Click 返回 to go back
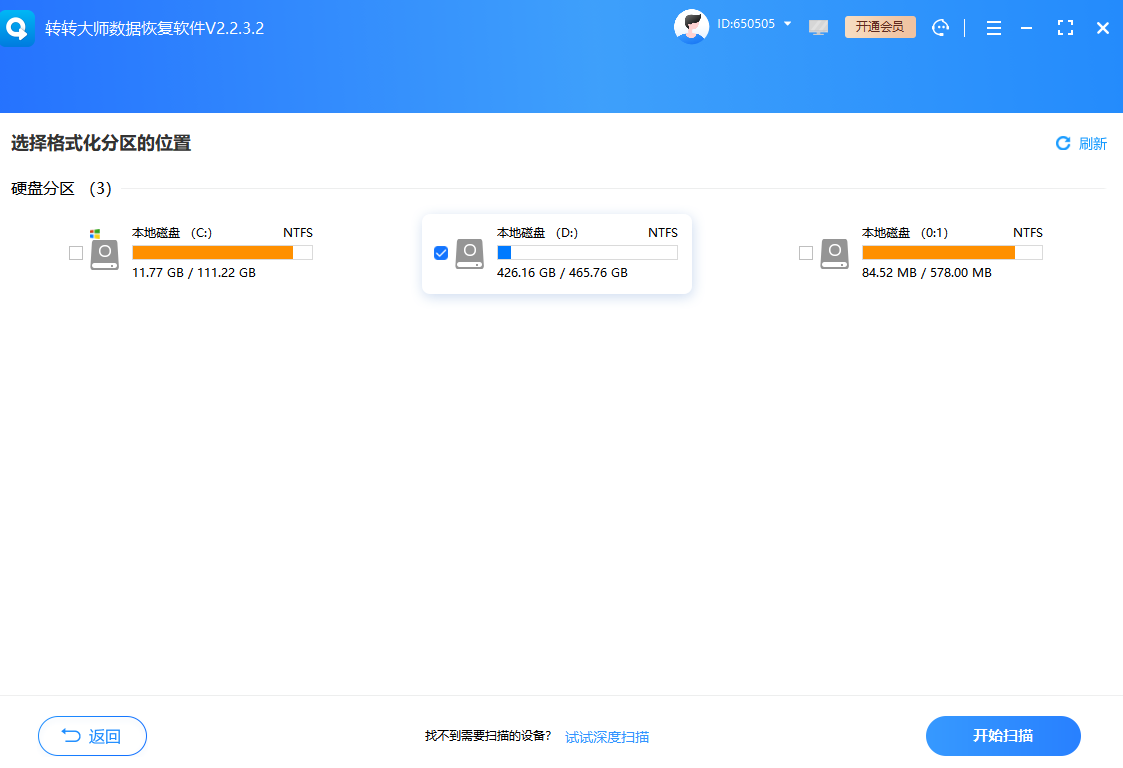The height and width of the screenshot is (768, 1123). coord(92,736)
